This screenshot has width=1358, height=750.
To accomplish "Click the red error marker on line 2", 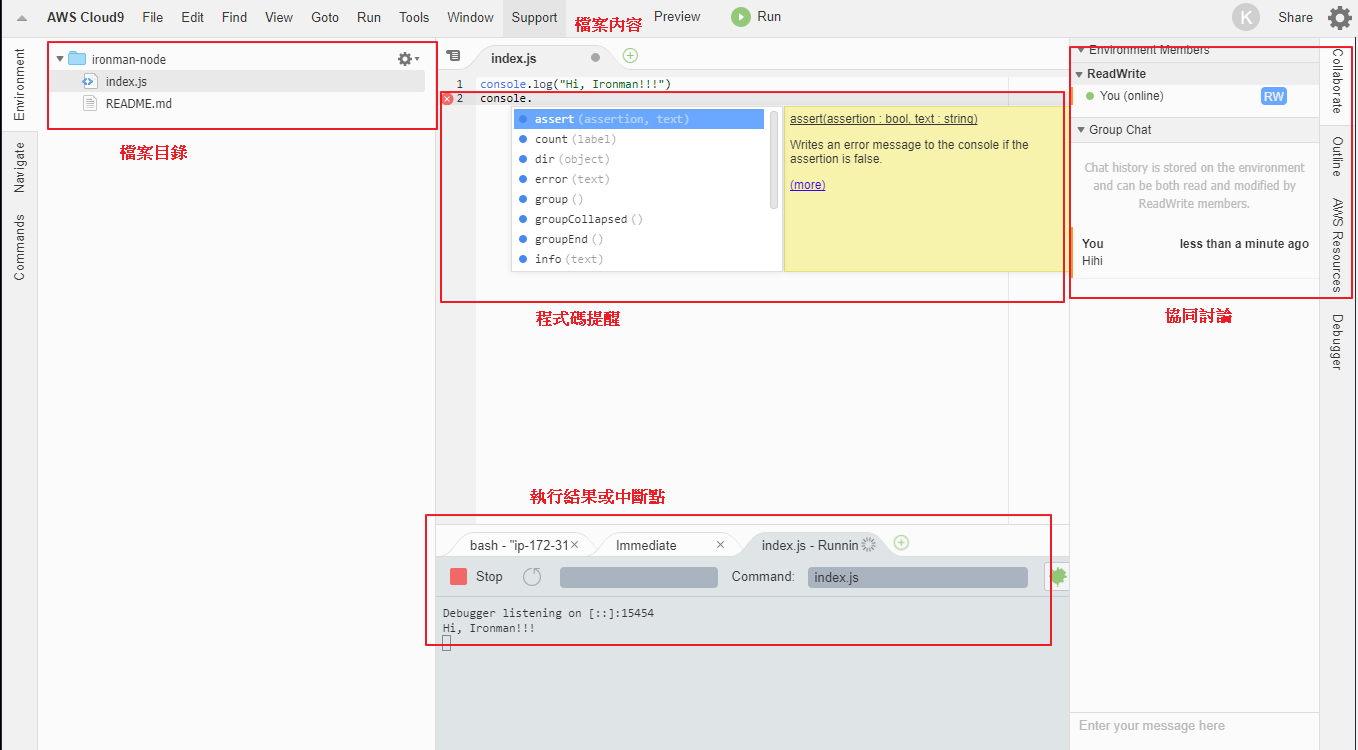I will coord(447,99).
